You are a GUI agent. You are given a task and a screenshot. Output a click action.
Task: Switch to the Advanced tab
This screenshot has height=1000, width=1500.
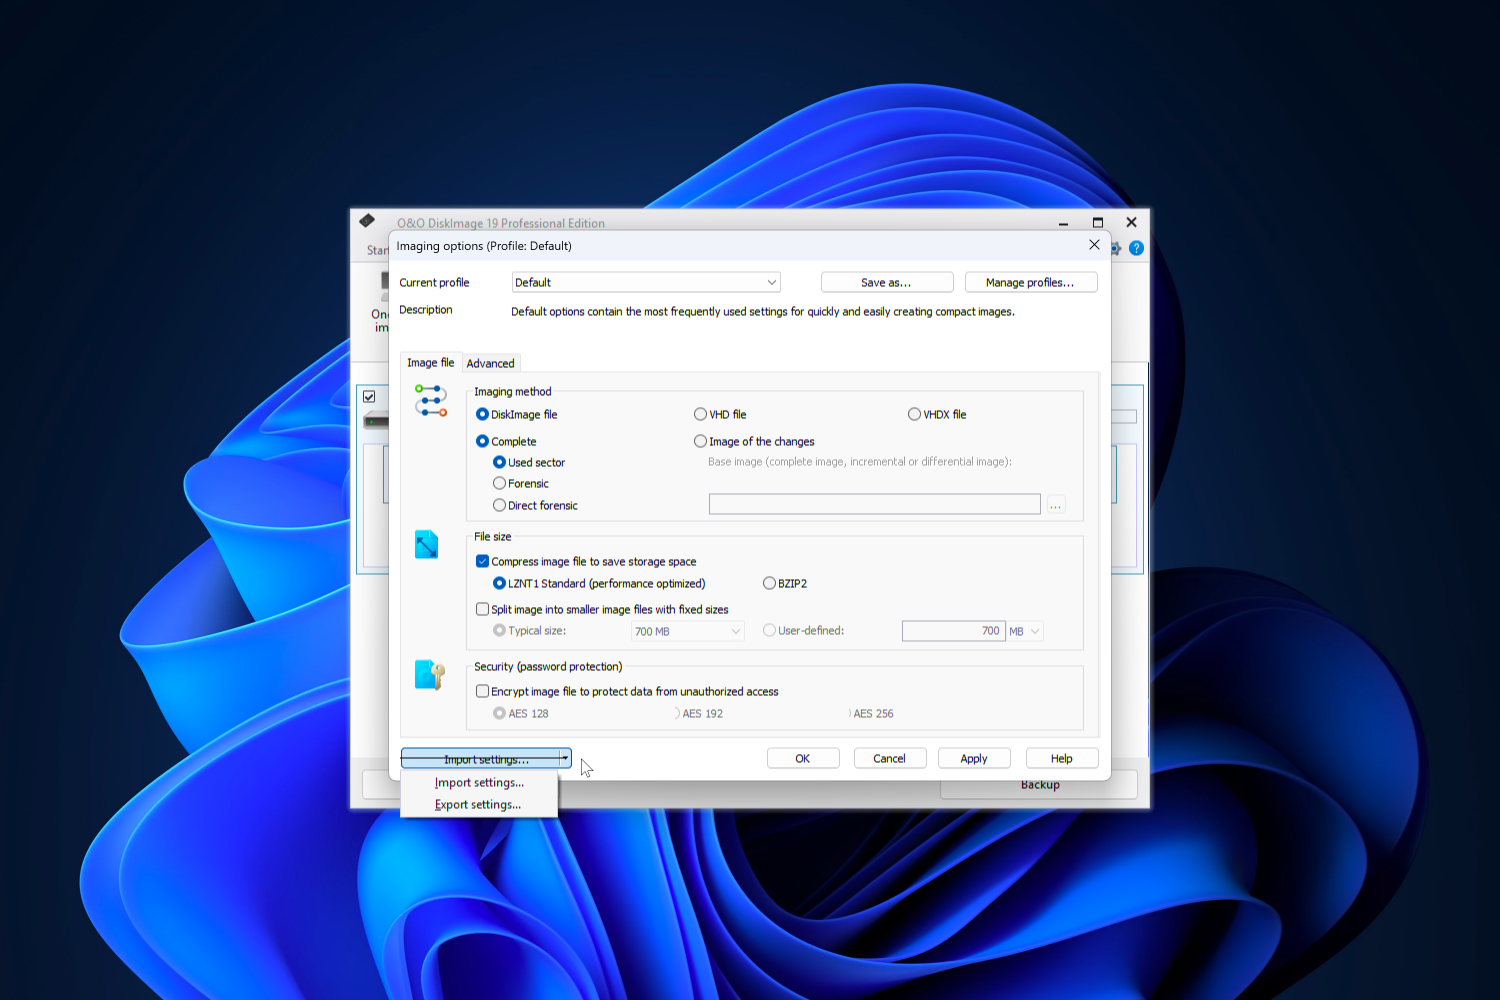[x=490, y=364]
